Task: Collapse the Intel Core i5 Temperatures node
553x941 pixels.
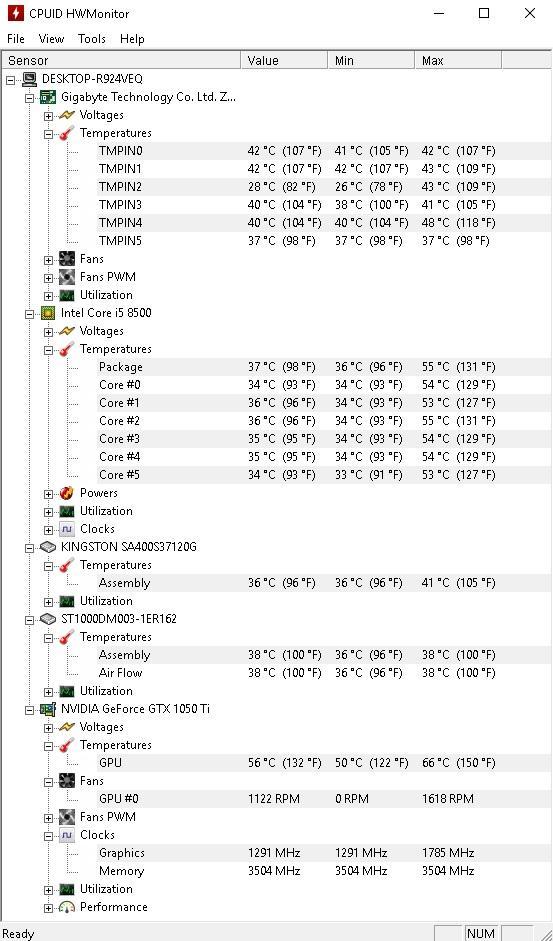Action: (49, 349)
